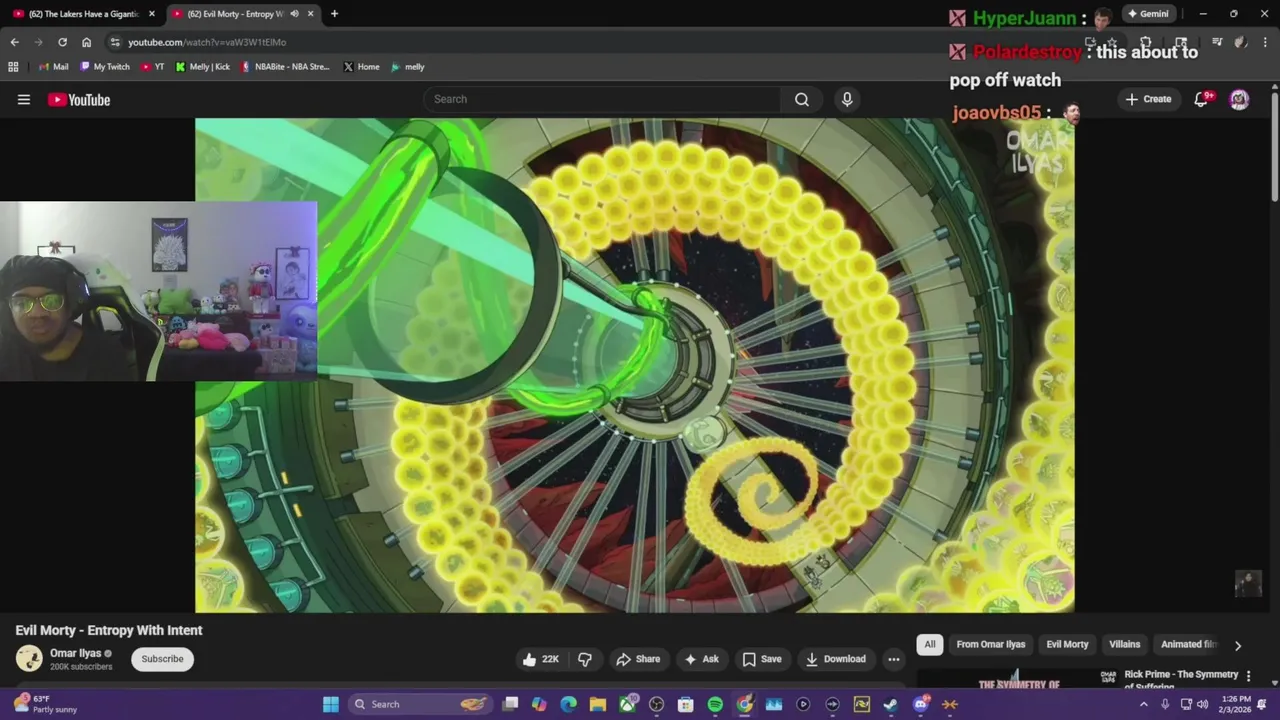Open Chrome profile avatar
Image resolution: width=1280 pixels, height=720 pixels.
tap(1240, 42)
